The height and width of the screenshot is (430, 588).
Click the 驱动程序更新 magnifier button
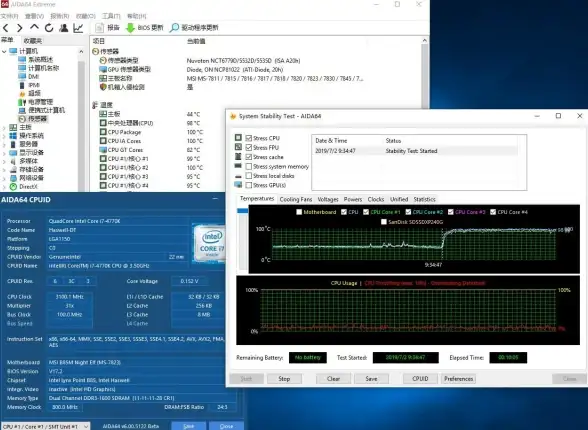point(194,27)
